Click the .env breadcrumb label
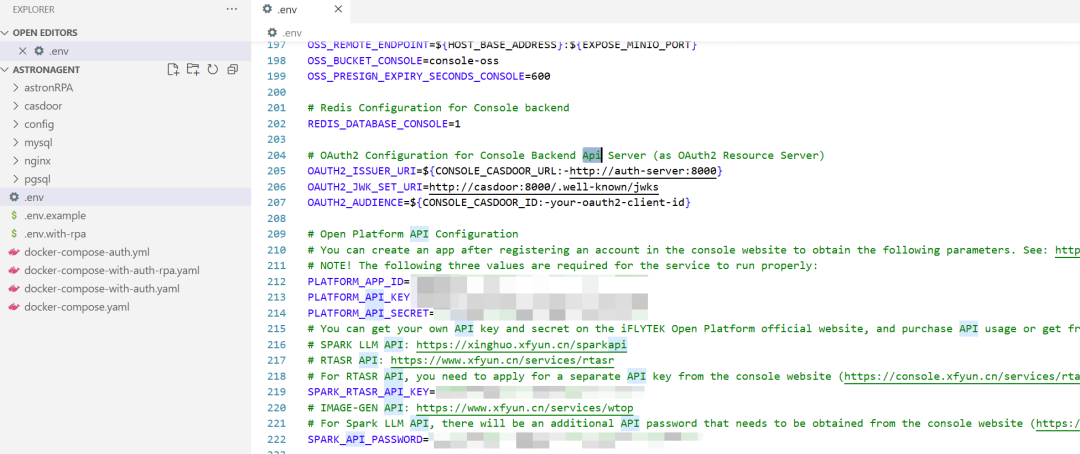Screen dimensions: 1080x454 tap(293, 32)
